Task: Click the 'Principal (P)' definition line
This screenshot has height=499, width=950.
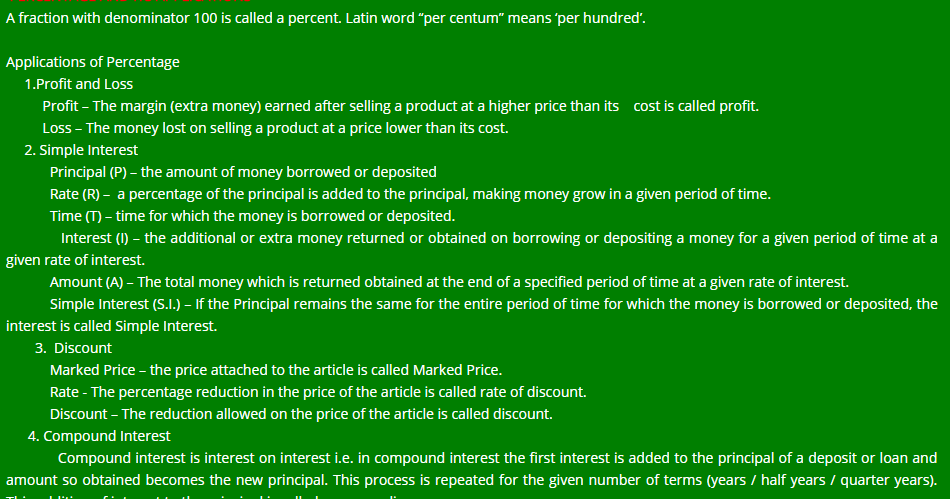Action: tap(243, 172)
